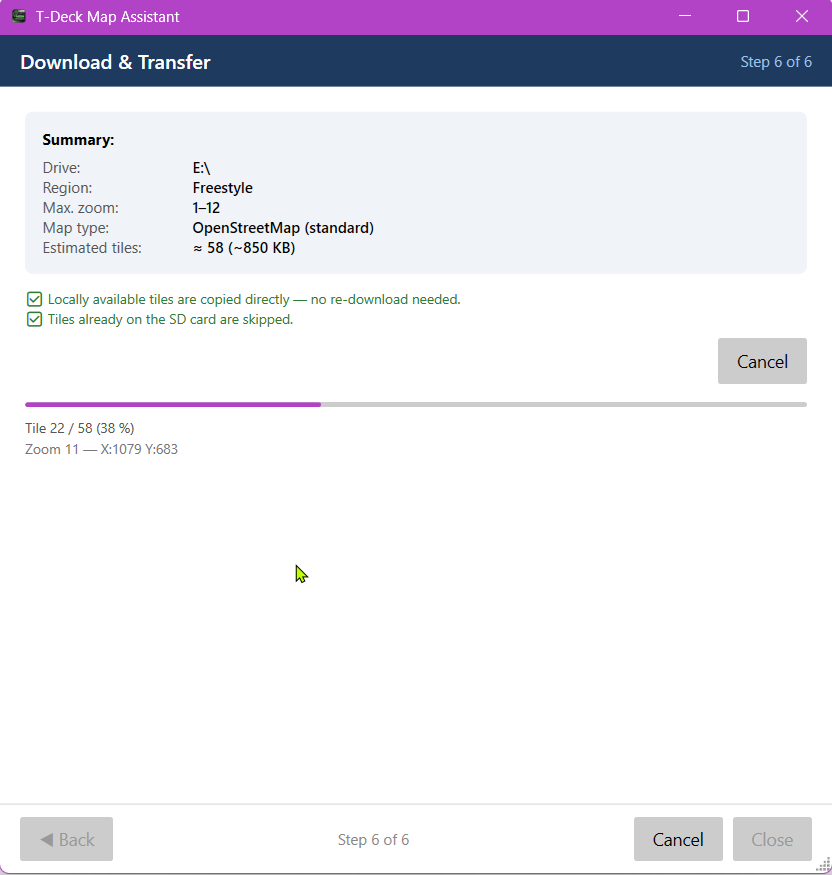Click the 'Region:' label

pos(68,188)
